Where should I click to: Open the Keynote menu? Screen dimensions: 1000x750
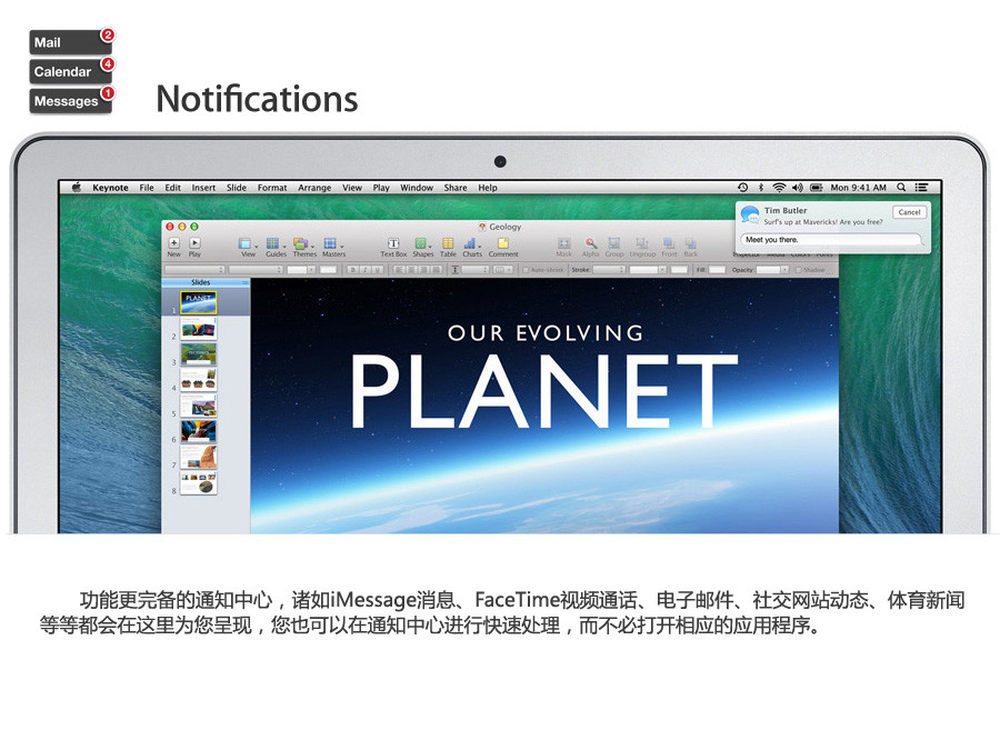[x=110, y=188]
